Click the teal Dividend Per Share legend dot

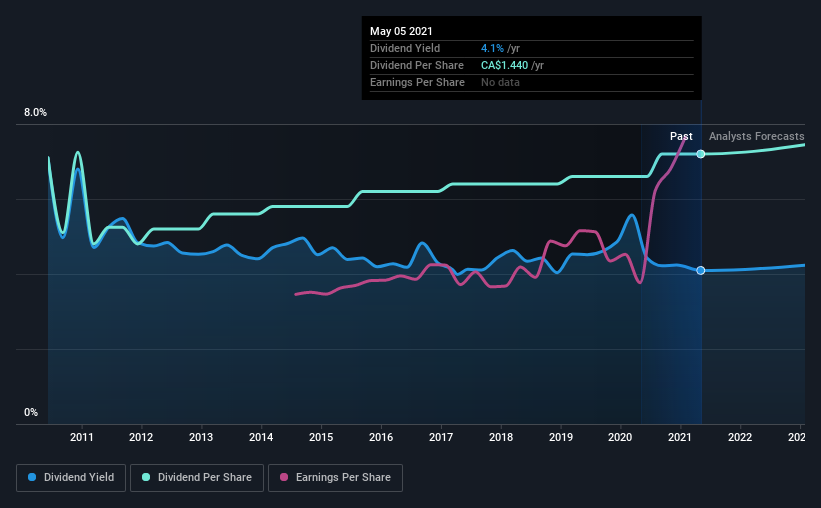(146, 477)
